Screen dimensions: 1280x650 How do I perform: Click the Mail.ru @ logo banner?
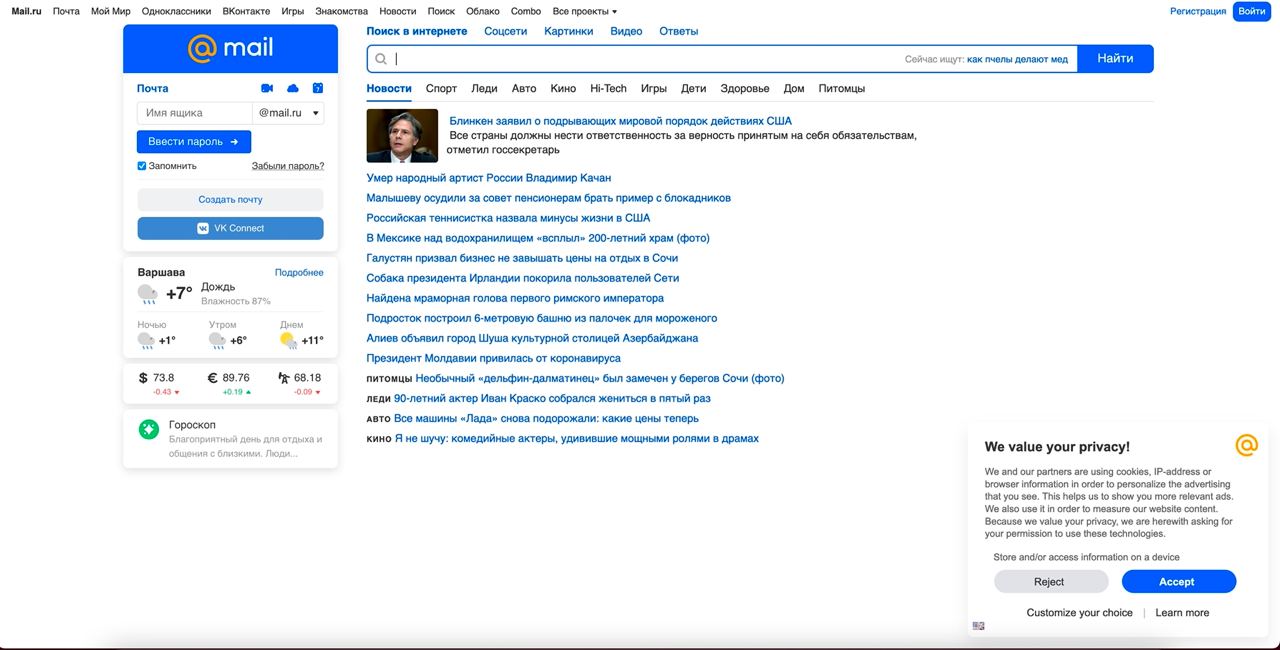point(230,48)
